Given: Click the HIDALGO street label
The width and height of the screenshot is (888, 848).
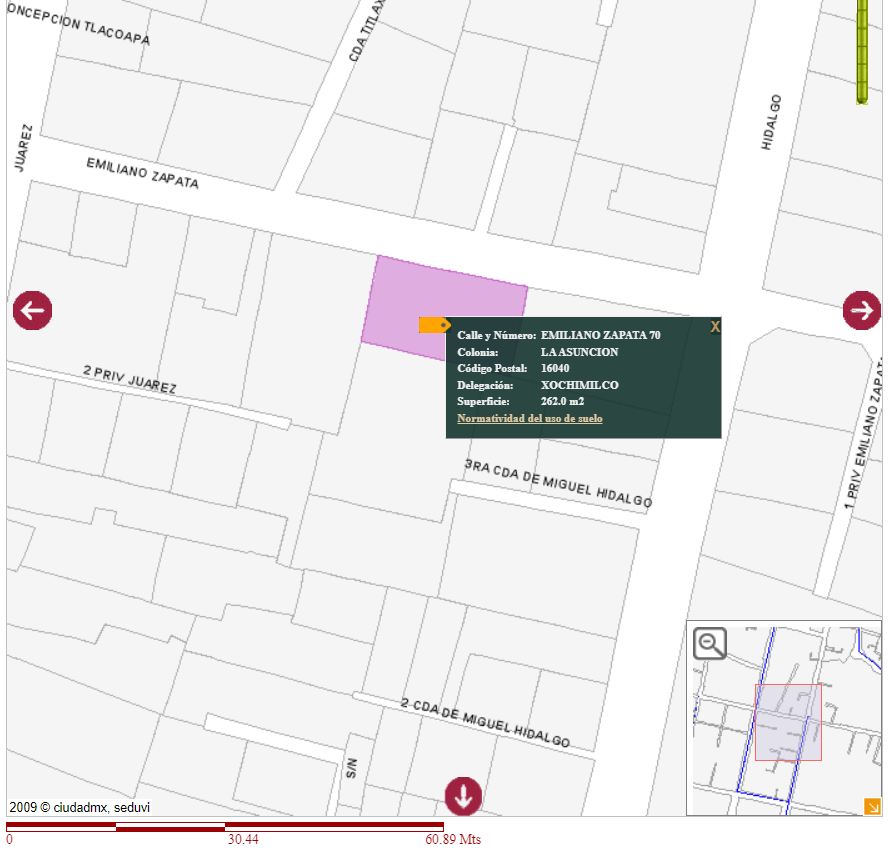Looking at the screenshot, I should click(771, 122).
